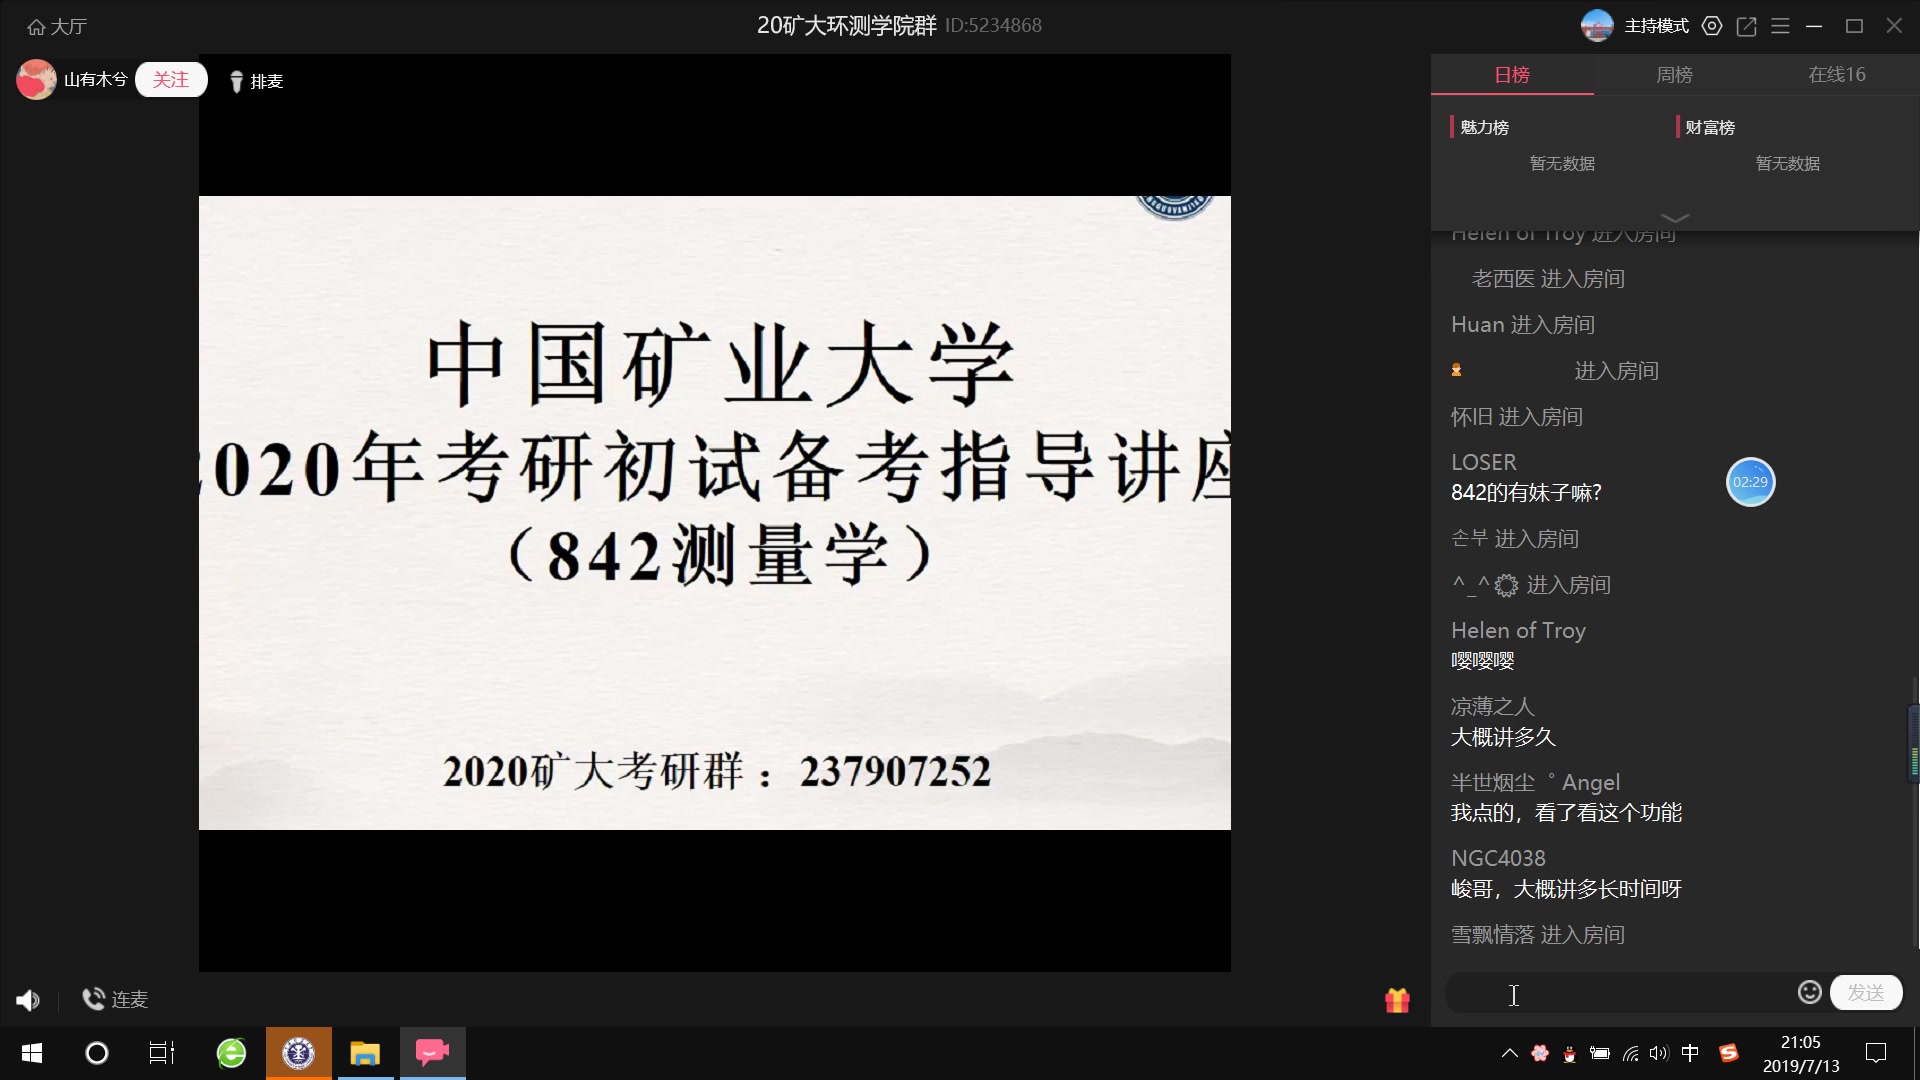
Task: Switch to the 日榜 daily ranking tab
Action: pyautogui.click(x=1512, y=75)
